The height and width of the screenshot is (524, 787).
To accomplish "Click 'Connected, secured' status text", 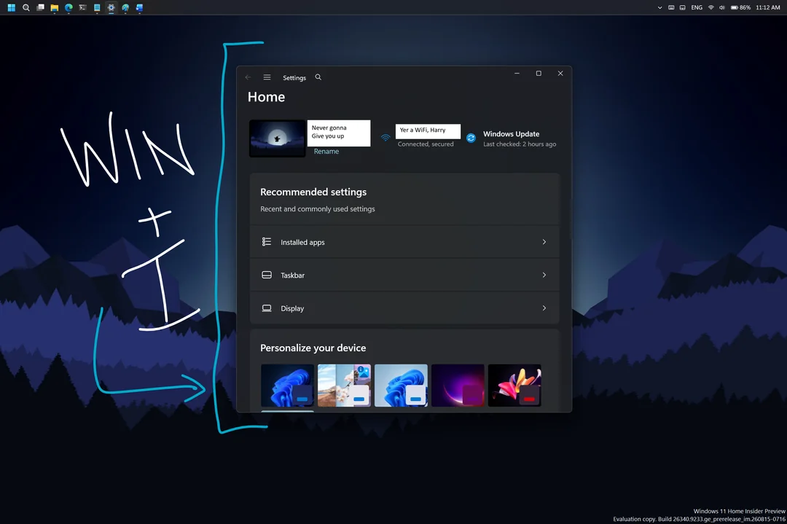I will click(426, 144).
